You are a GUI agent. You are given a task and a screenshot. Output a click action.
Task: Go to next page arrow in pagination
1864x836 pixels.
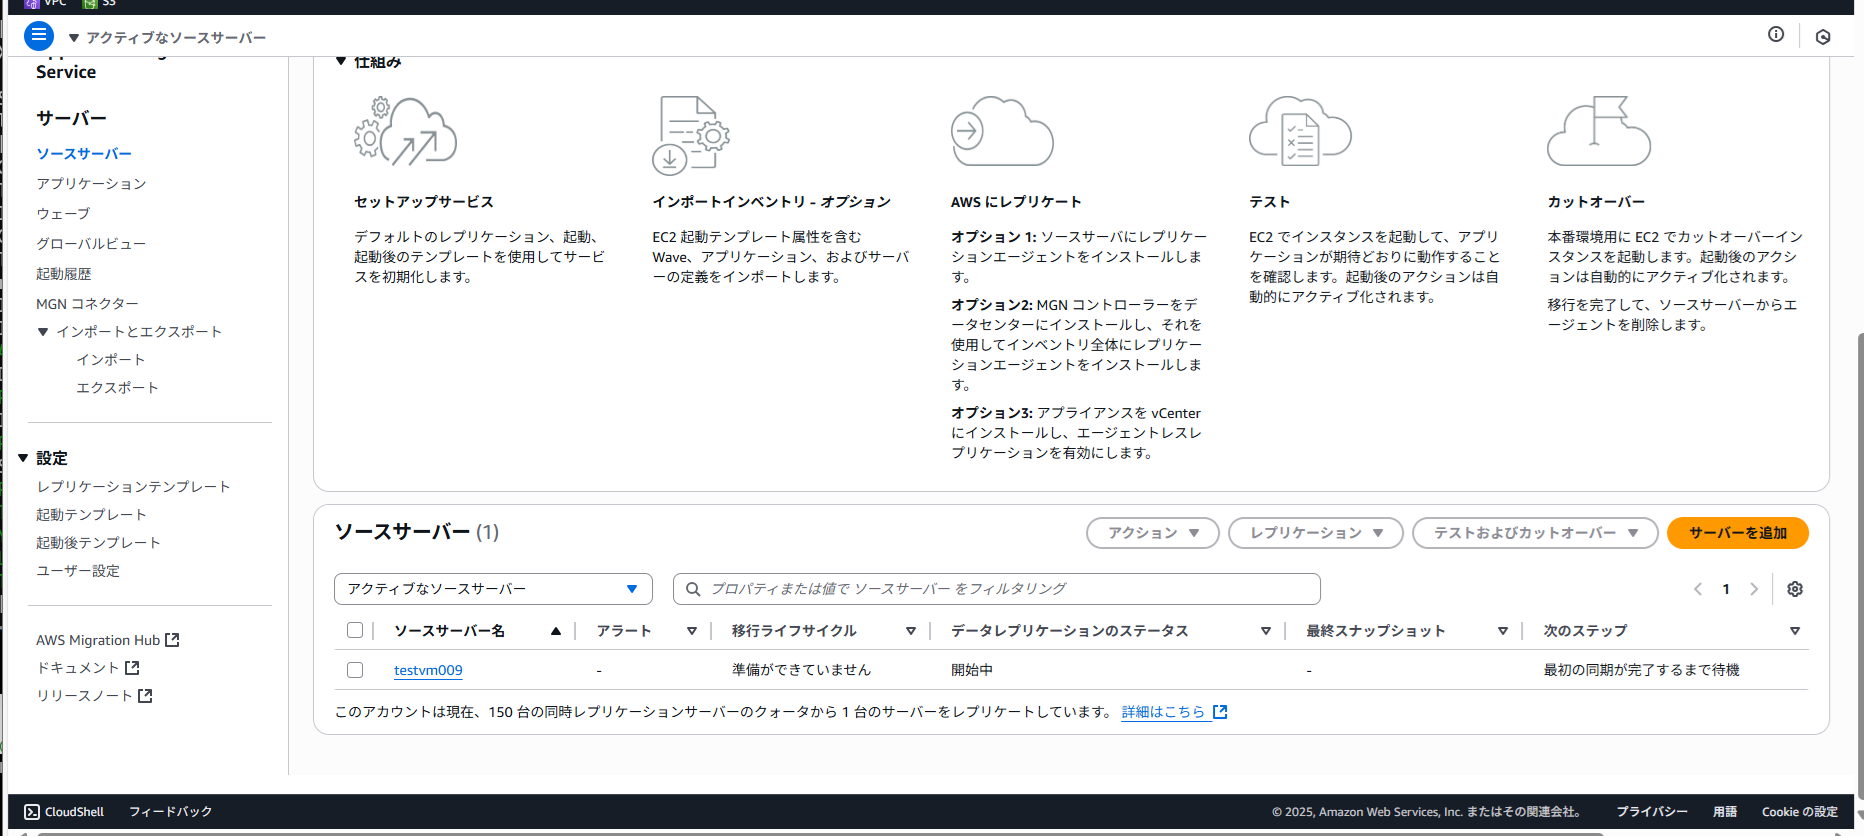(x=1754, y=589)
